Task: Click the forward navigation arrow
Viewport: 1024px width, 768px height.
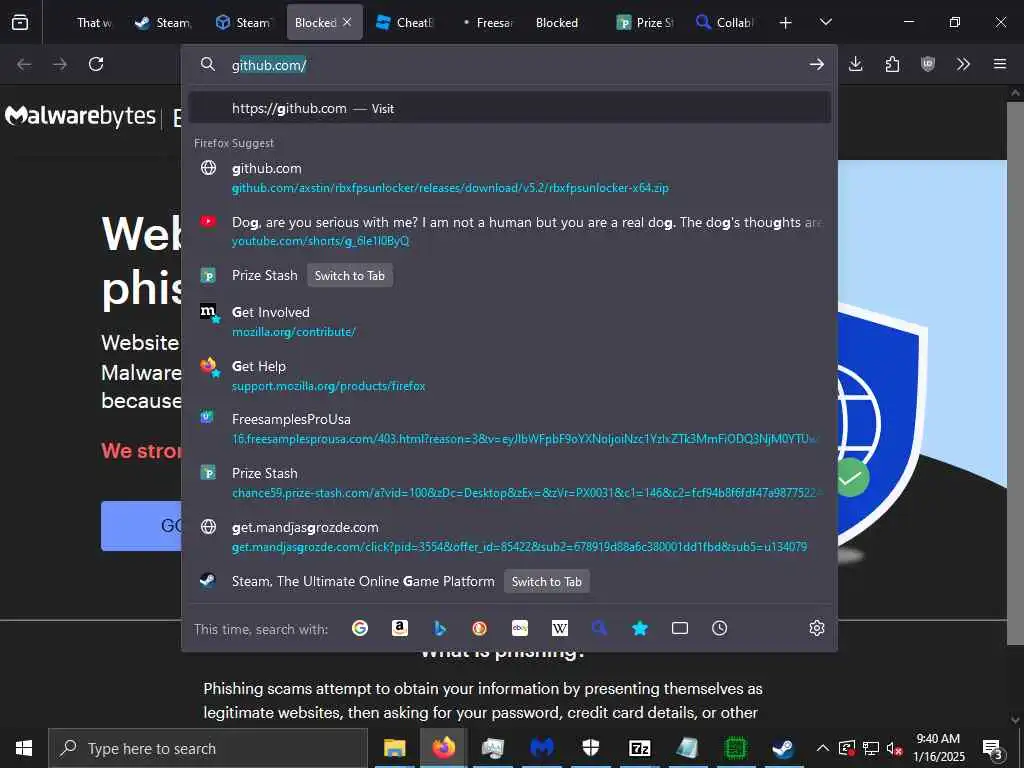Action: [x=60, y=64]
